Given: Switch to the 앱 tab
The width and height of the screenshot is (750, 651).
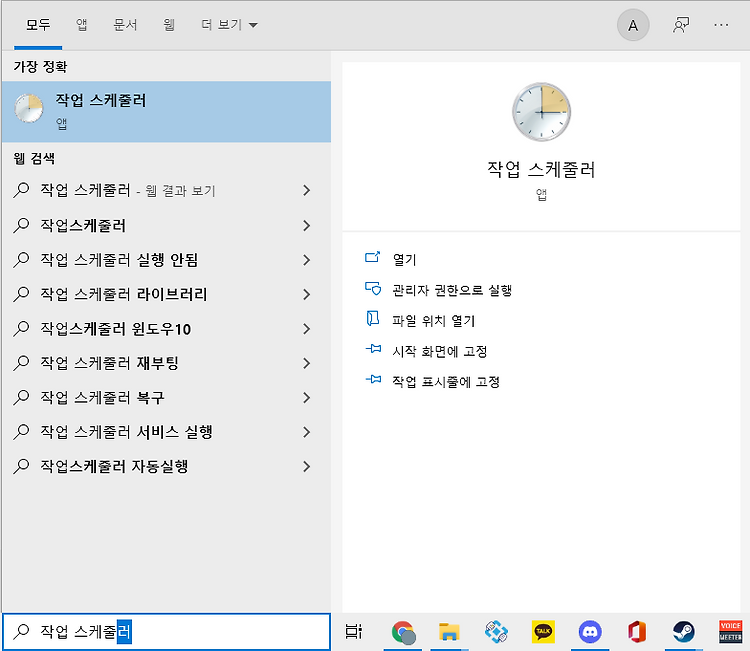Looking at the screenshot, I should click(x=82, y=25).
